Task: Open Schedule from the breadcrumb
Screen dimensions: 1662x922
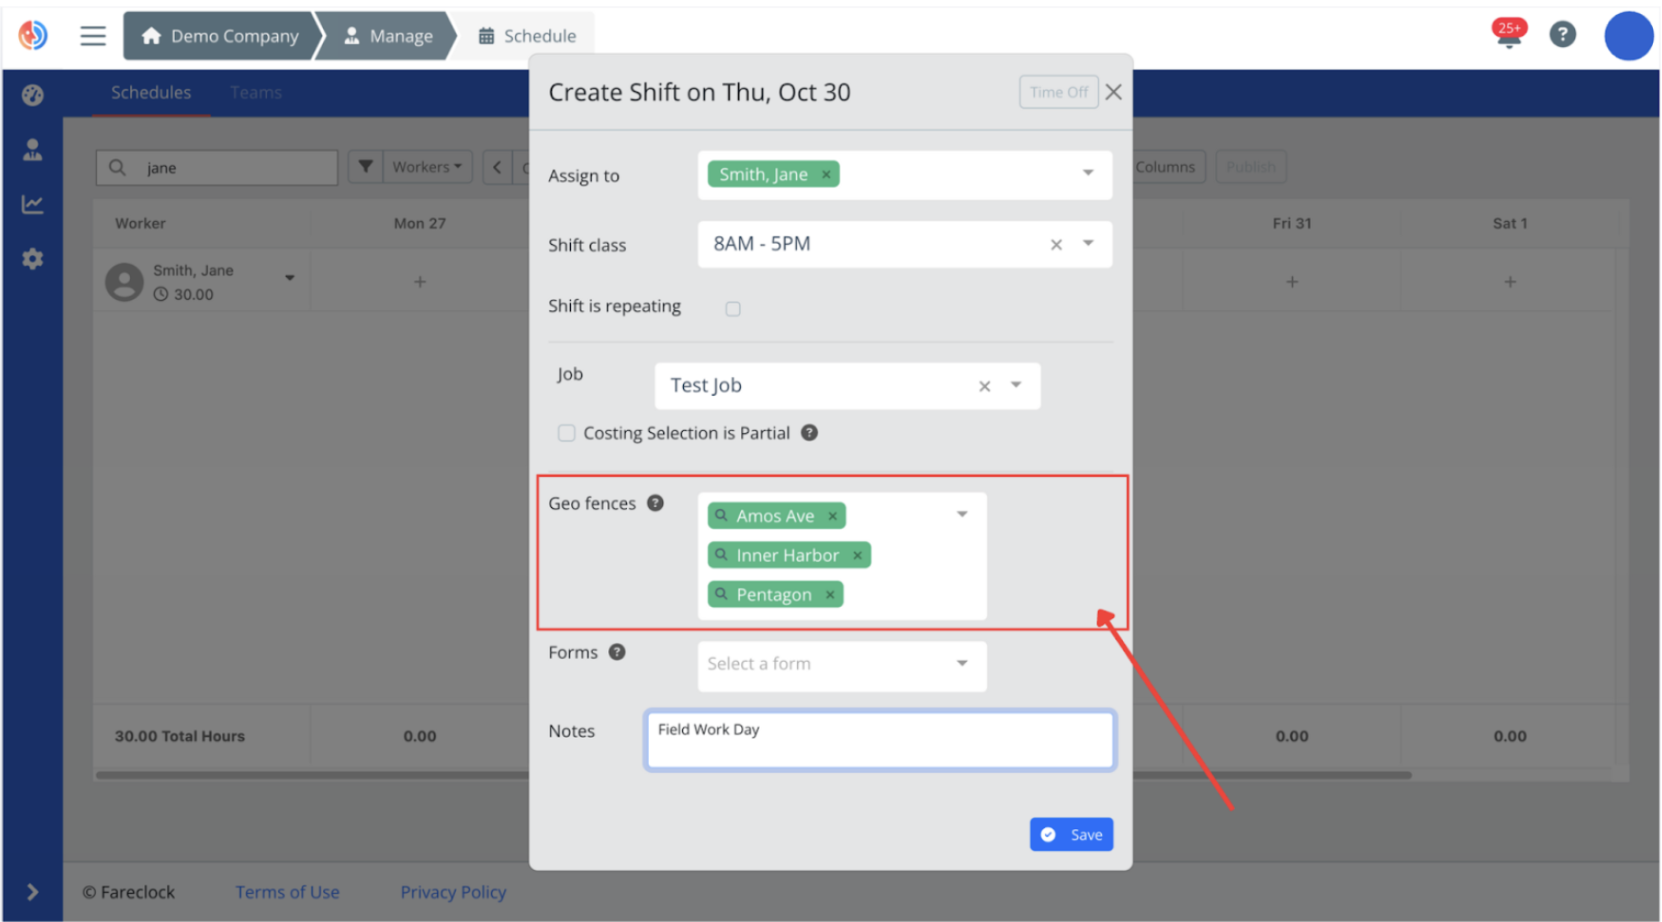Action: (x=529, y=35)
